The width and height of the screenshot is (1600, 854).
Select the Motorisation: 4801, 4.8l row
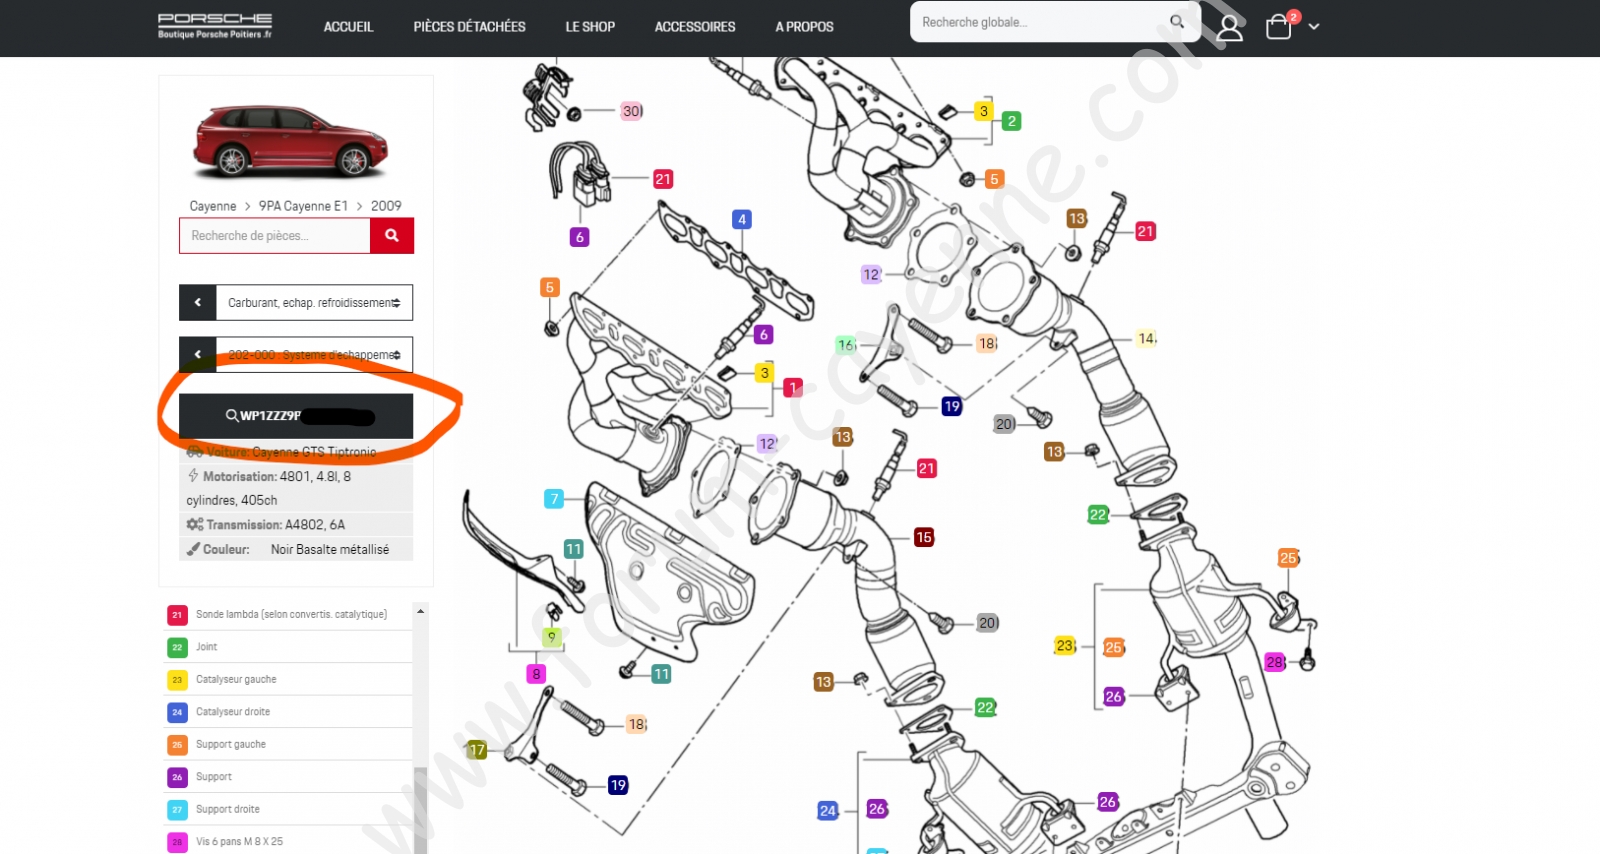pos(296,488)
